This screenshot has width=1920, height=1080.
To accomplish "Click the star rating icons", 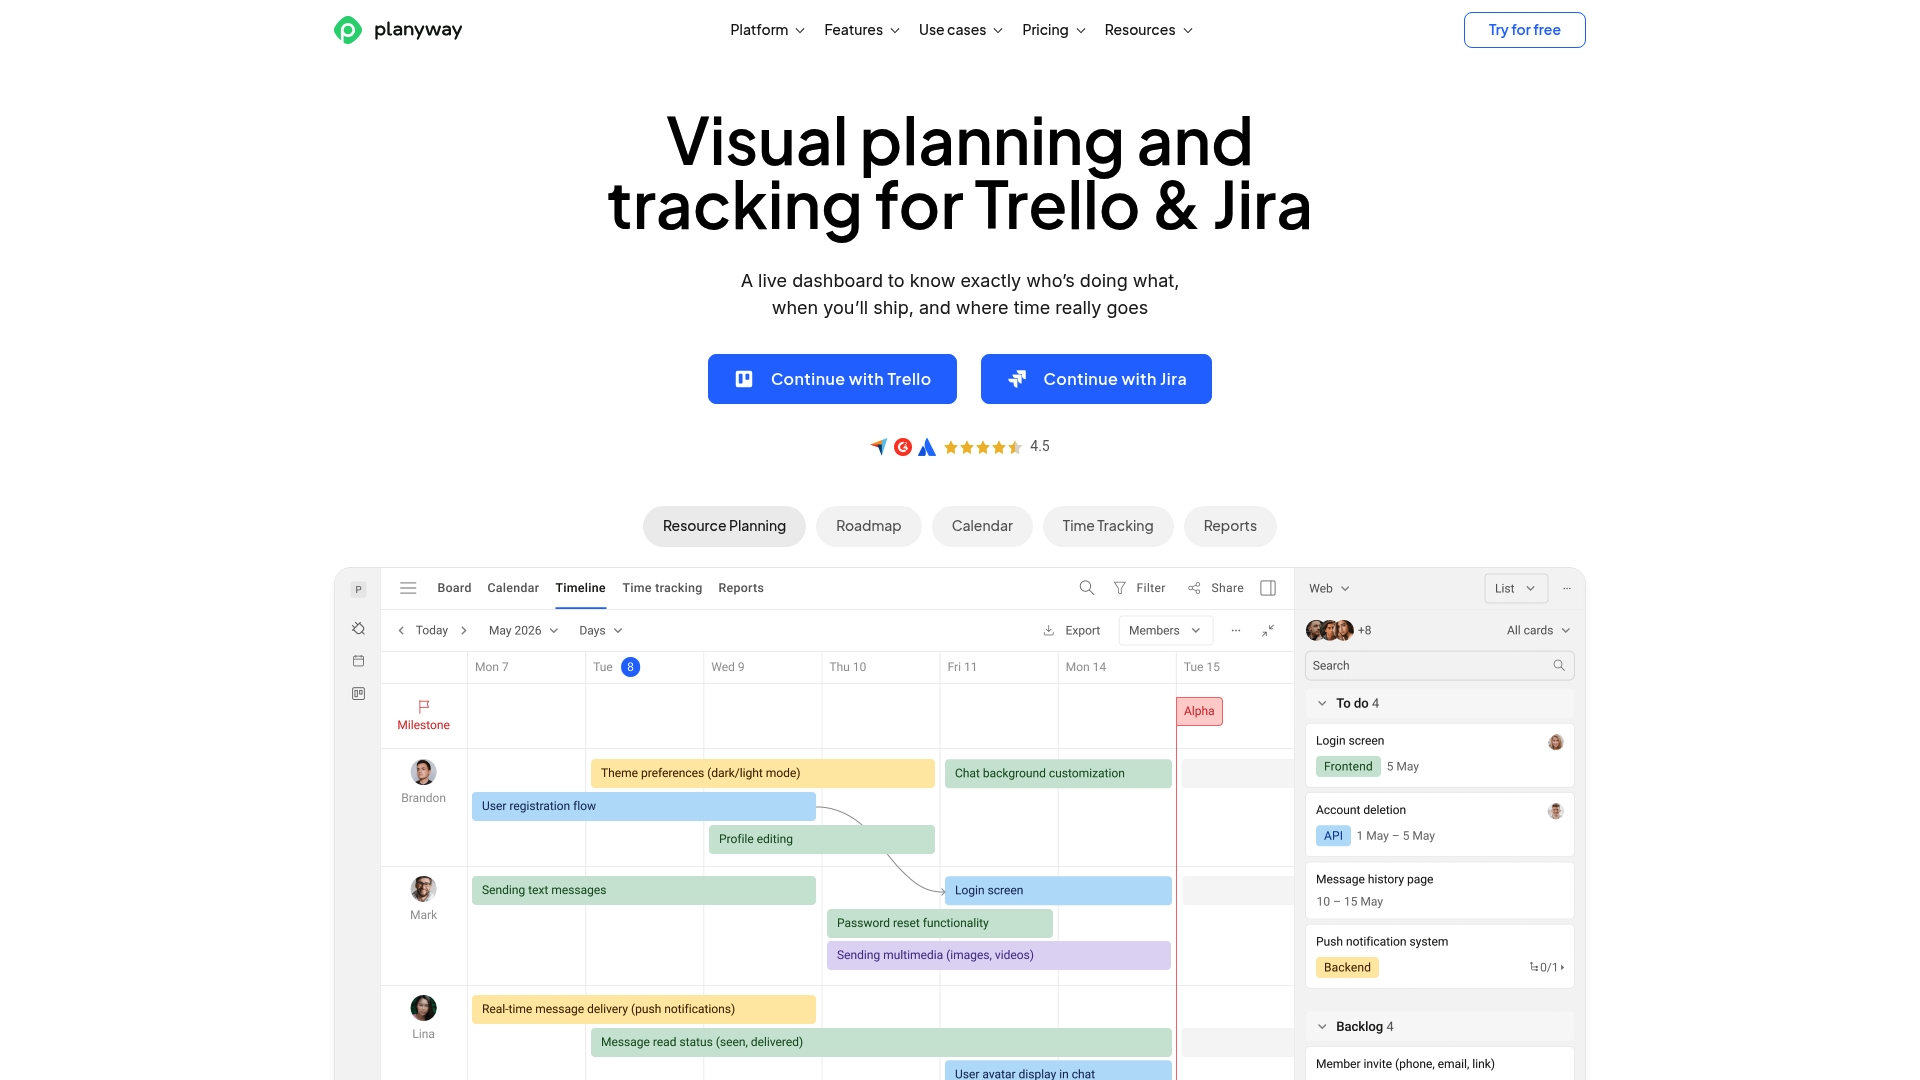I will (983, 447).
